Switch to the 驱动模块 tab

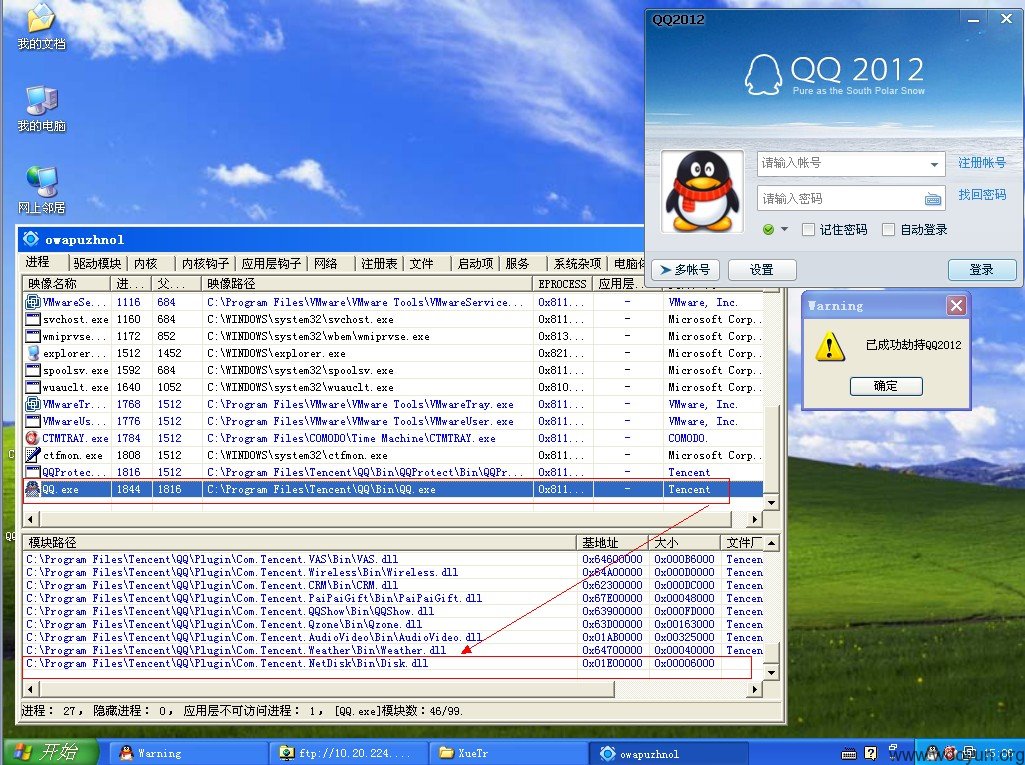tap(97, 264)
